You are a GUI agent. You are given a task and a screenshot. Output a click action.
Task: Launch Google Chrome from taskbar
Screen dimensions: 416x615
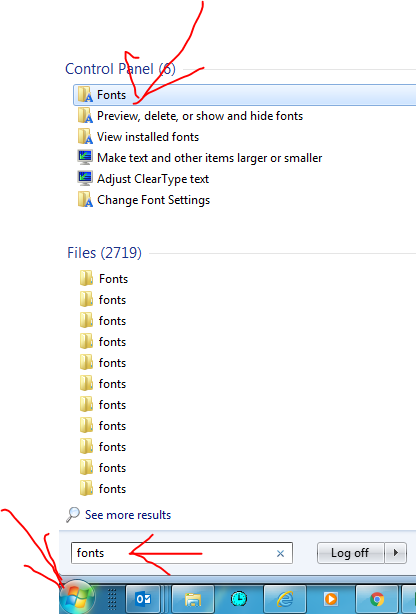377,599
